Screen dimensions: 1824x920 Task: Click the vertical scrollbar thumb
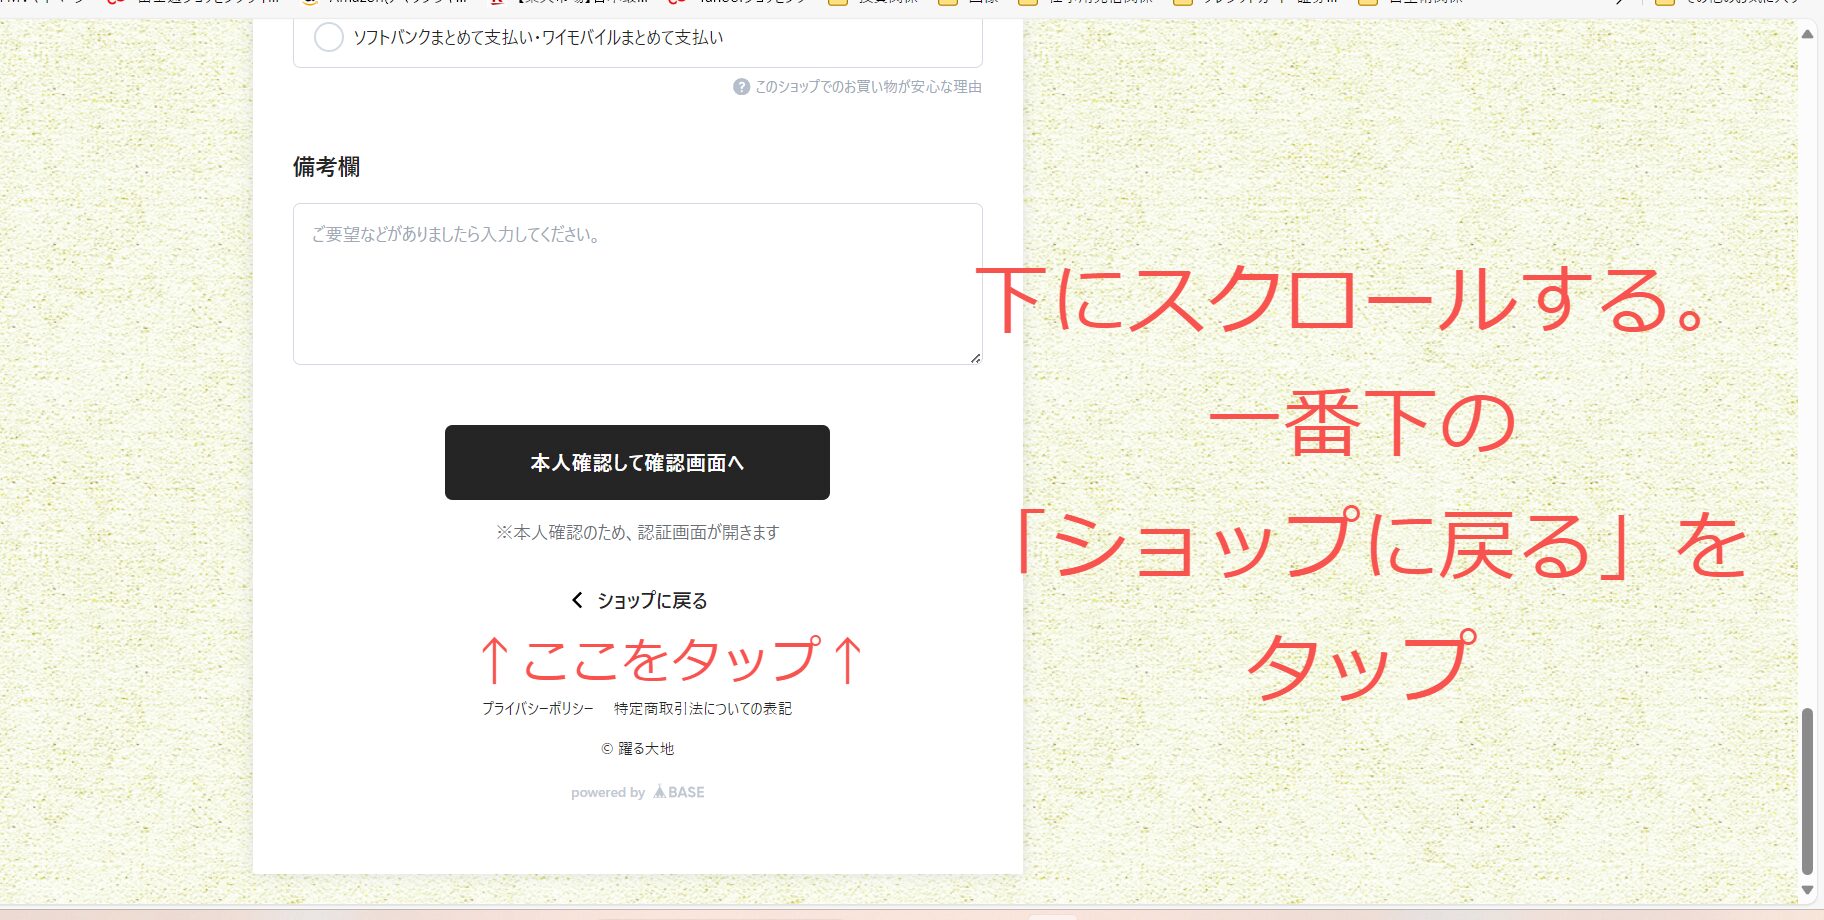(1807, 790)
